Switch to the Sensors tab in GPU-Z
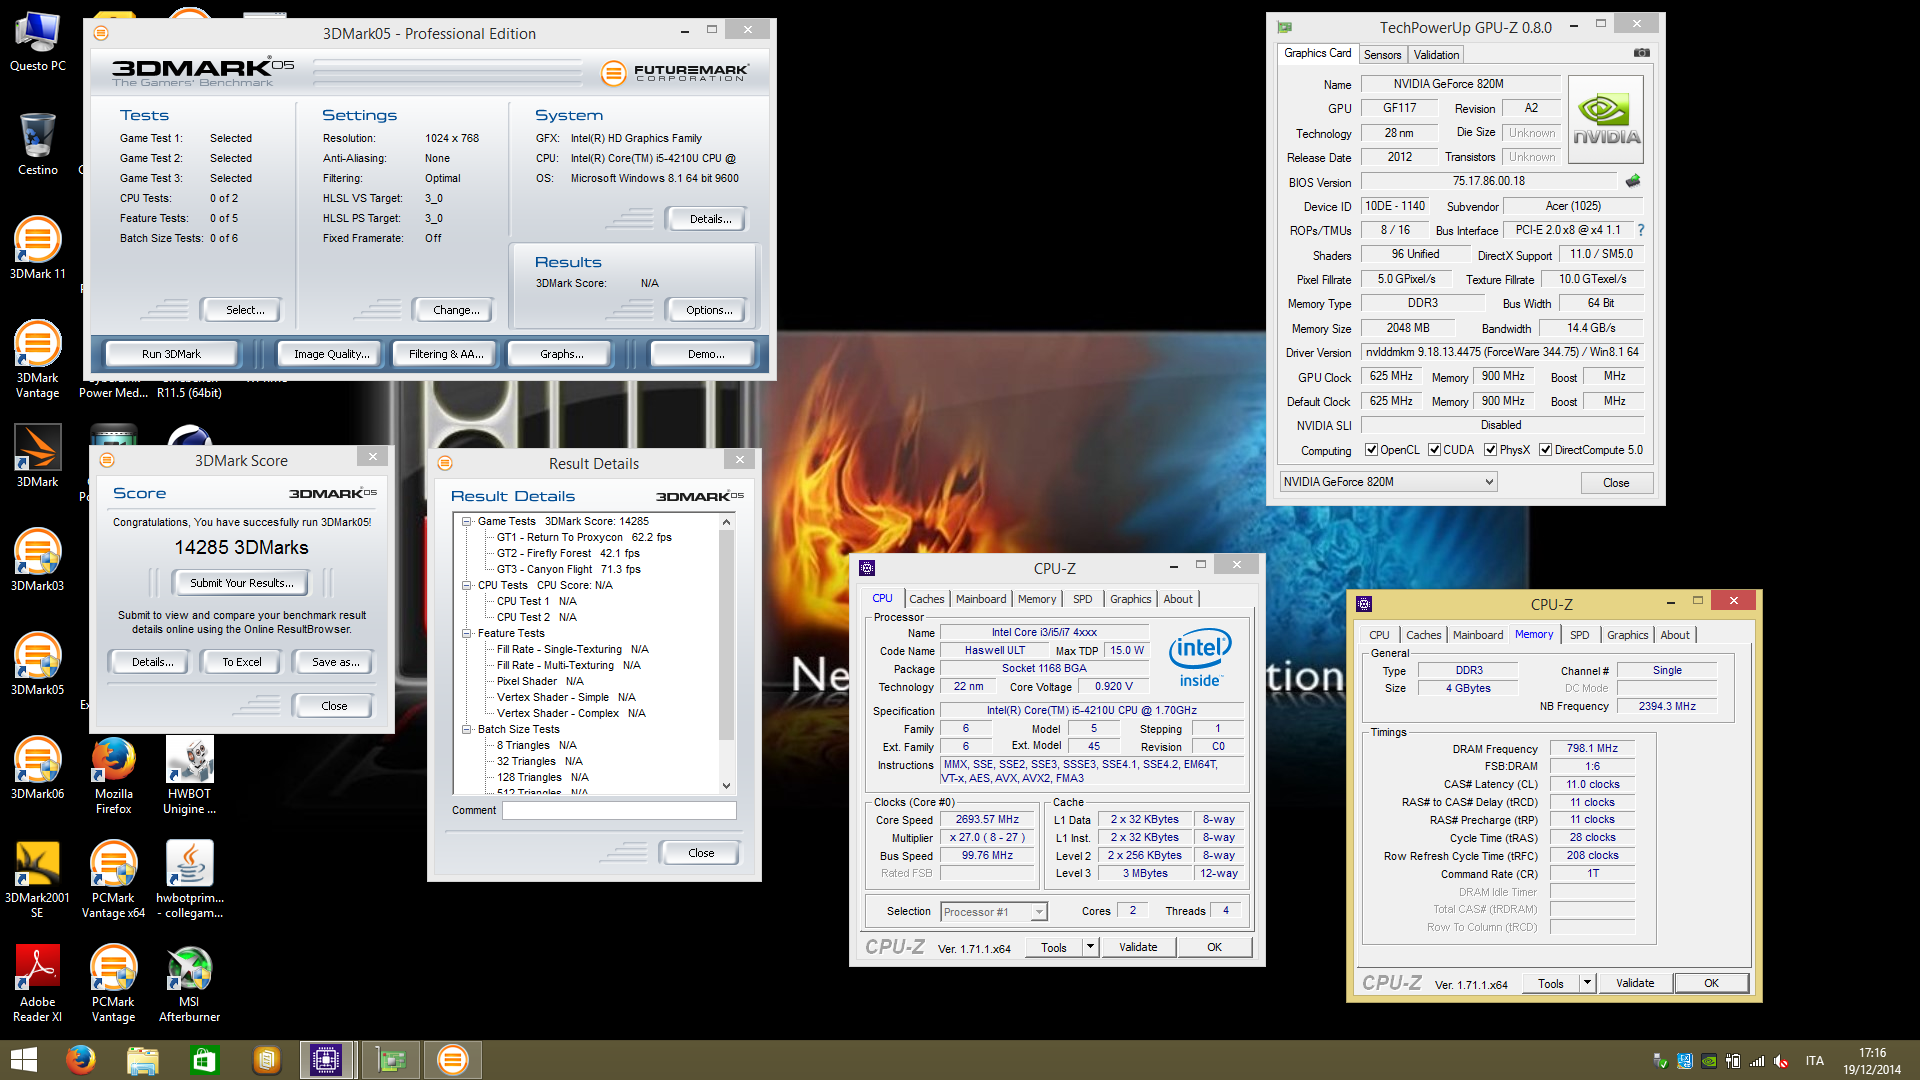Image resolution: width=1920 pixels, height=1080 pixels. [x=1382, y=55]
